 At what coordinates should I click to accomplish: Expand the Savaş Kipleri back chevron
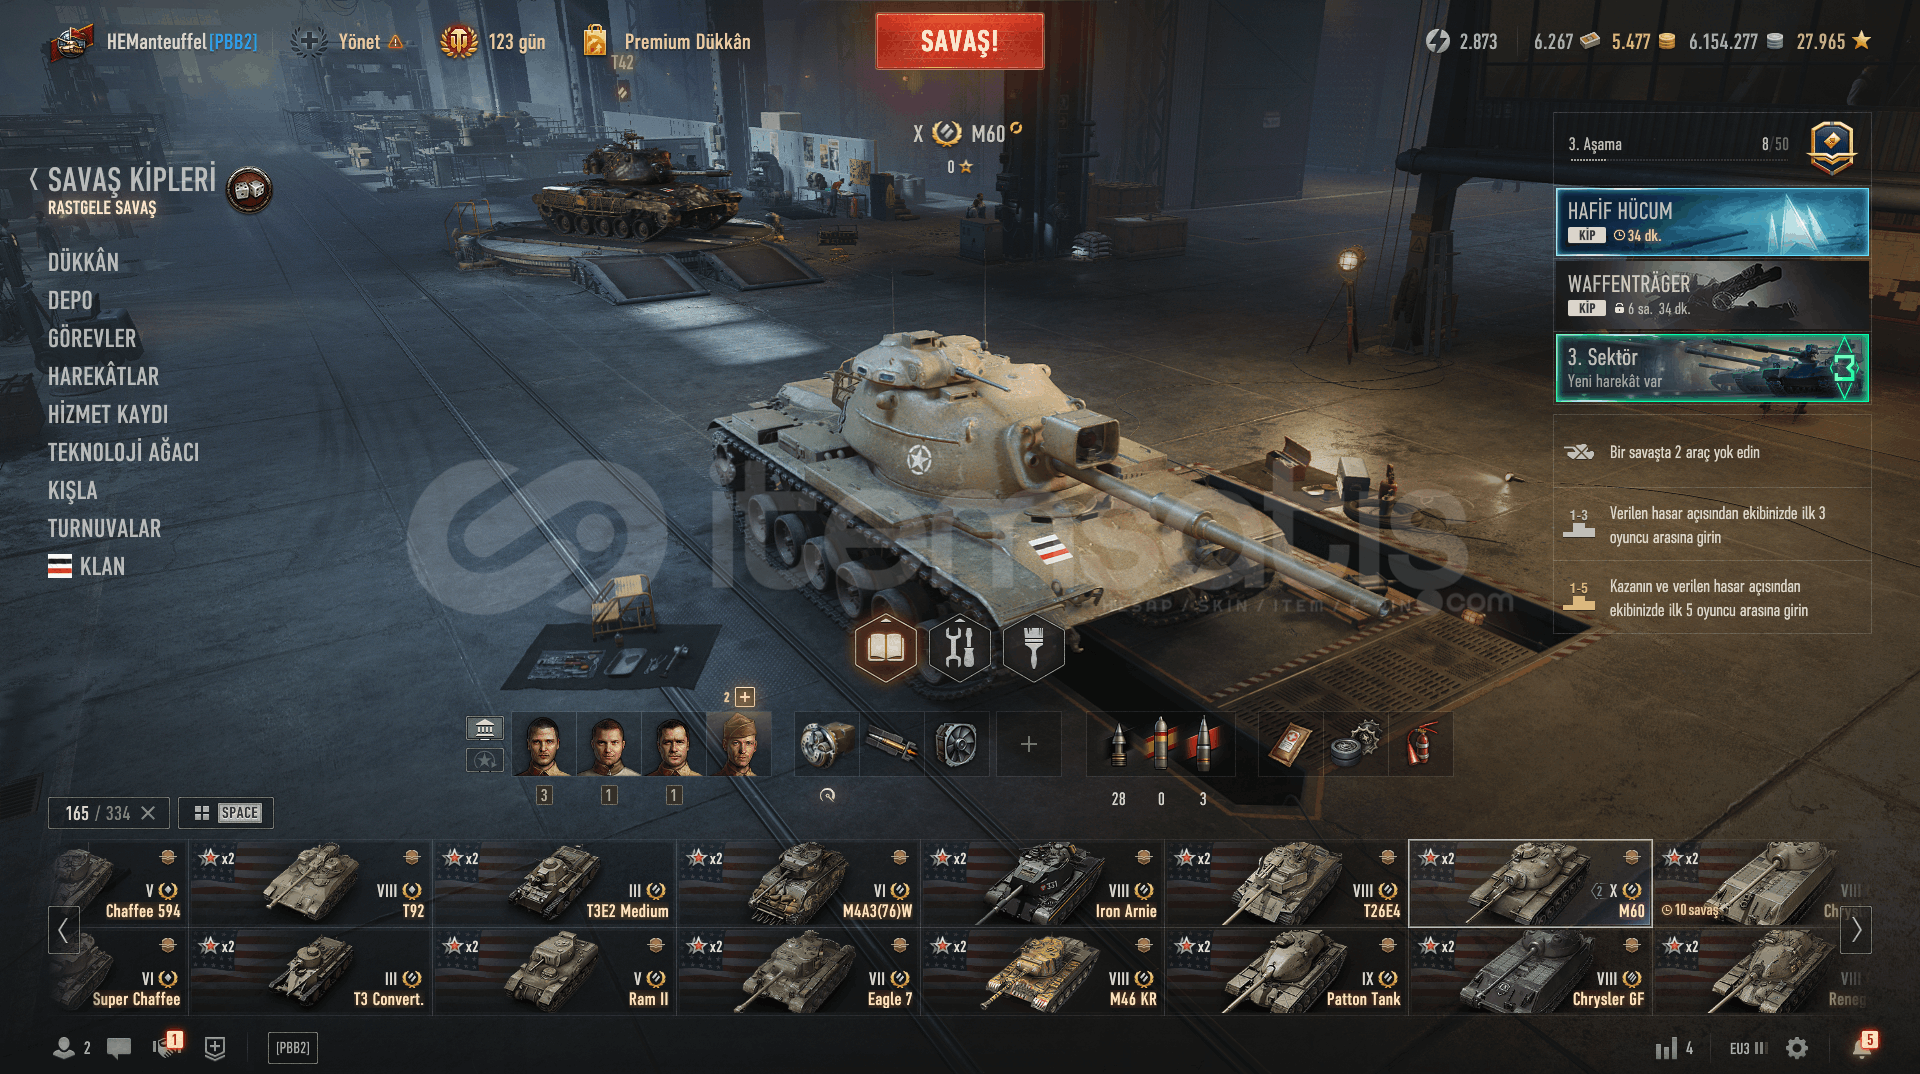click(34, 179)
